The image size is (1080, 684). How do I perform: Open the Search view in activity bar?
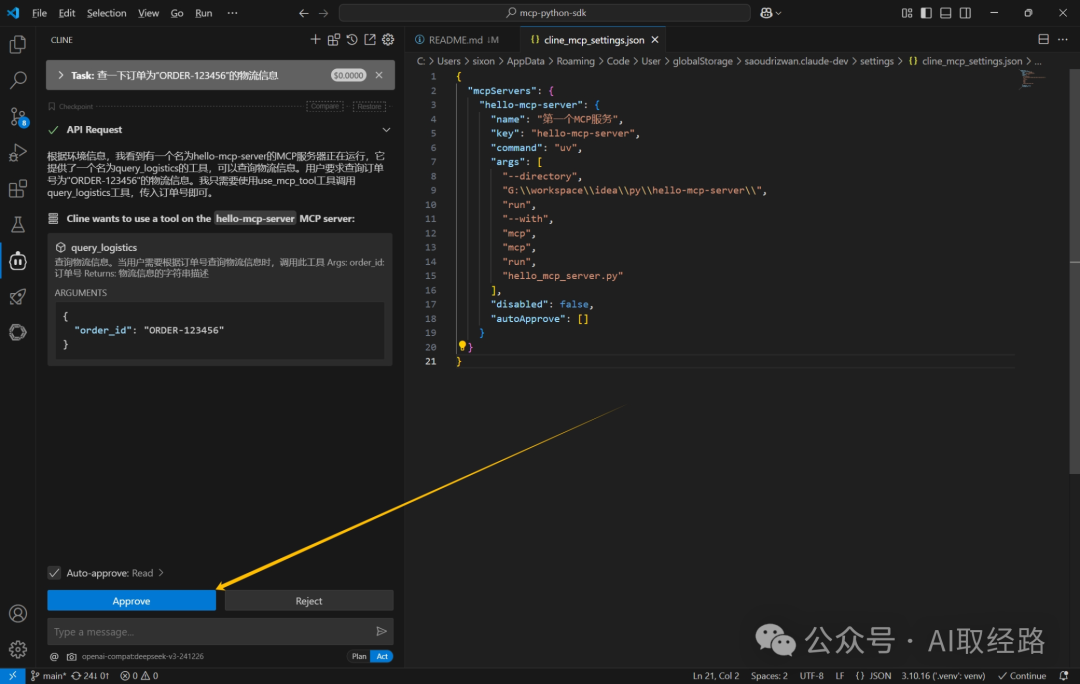tap(18, 80)
